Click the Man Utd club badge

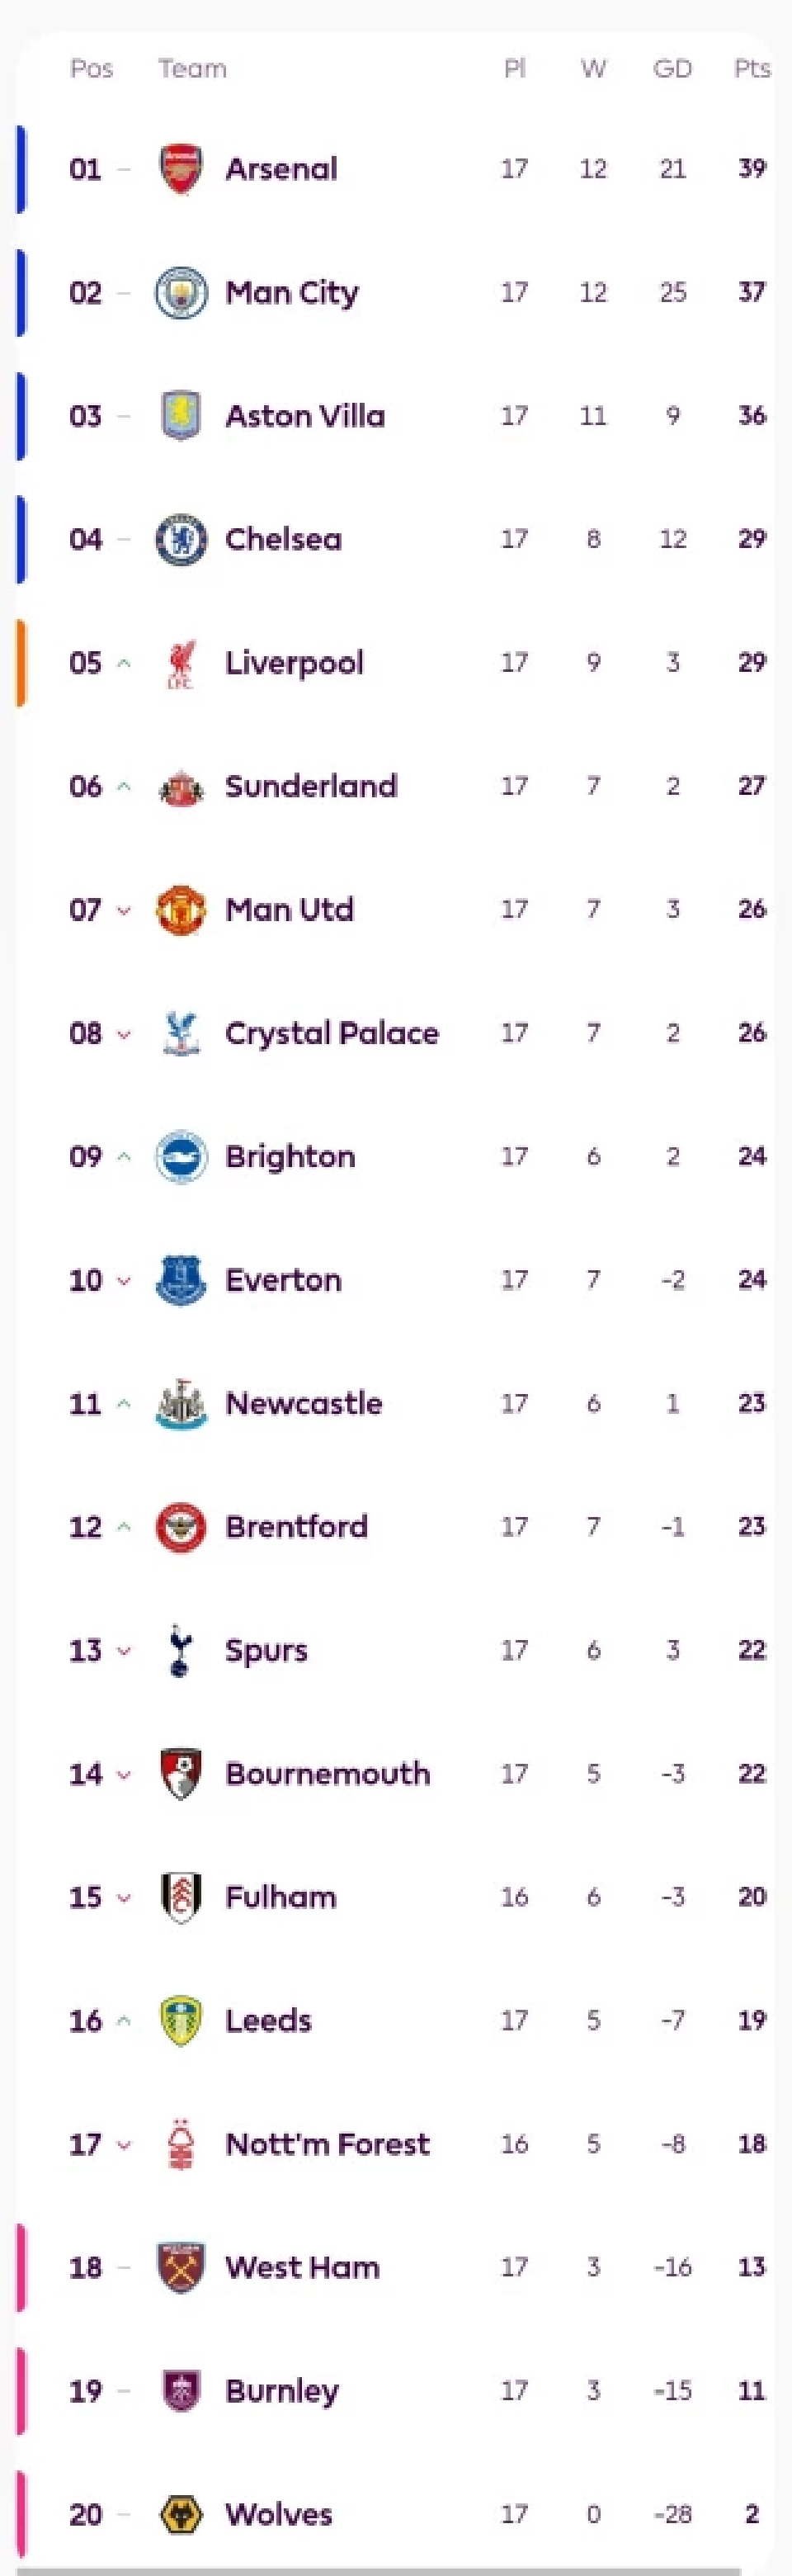click(x=181, y=910)
